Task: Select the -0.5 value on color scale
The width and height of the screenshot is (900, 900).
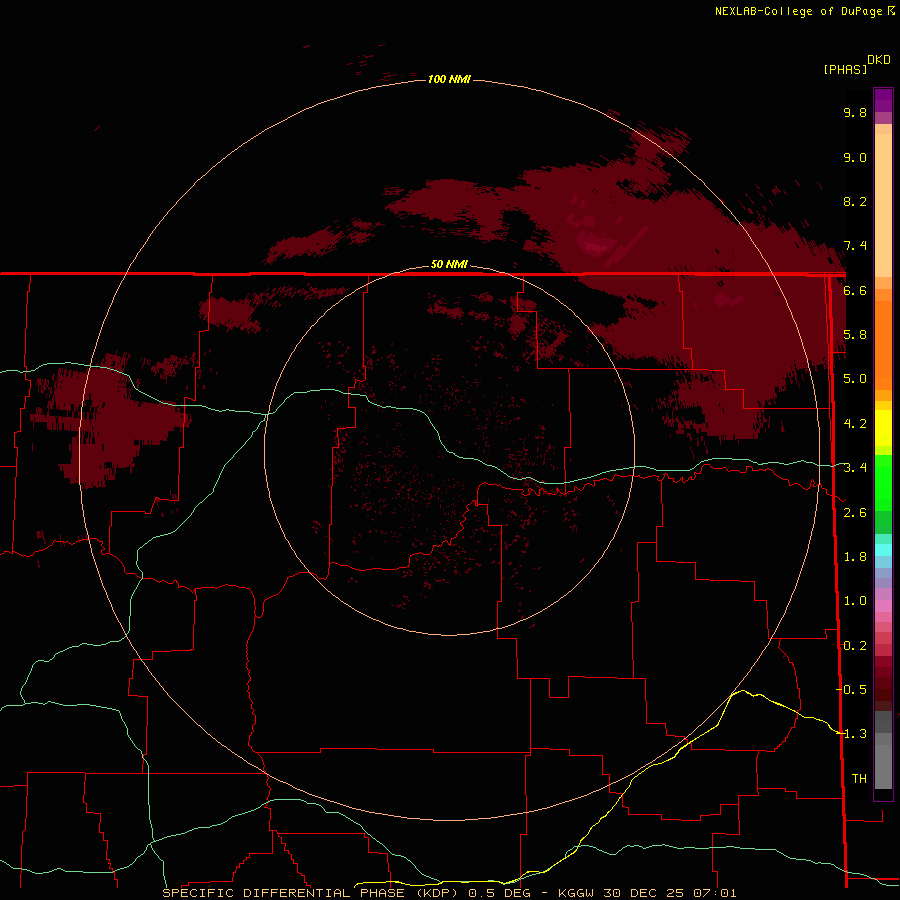Action: tap(851, 690)
